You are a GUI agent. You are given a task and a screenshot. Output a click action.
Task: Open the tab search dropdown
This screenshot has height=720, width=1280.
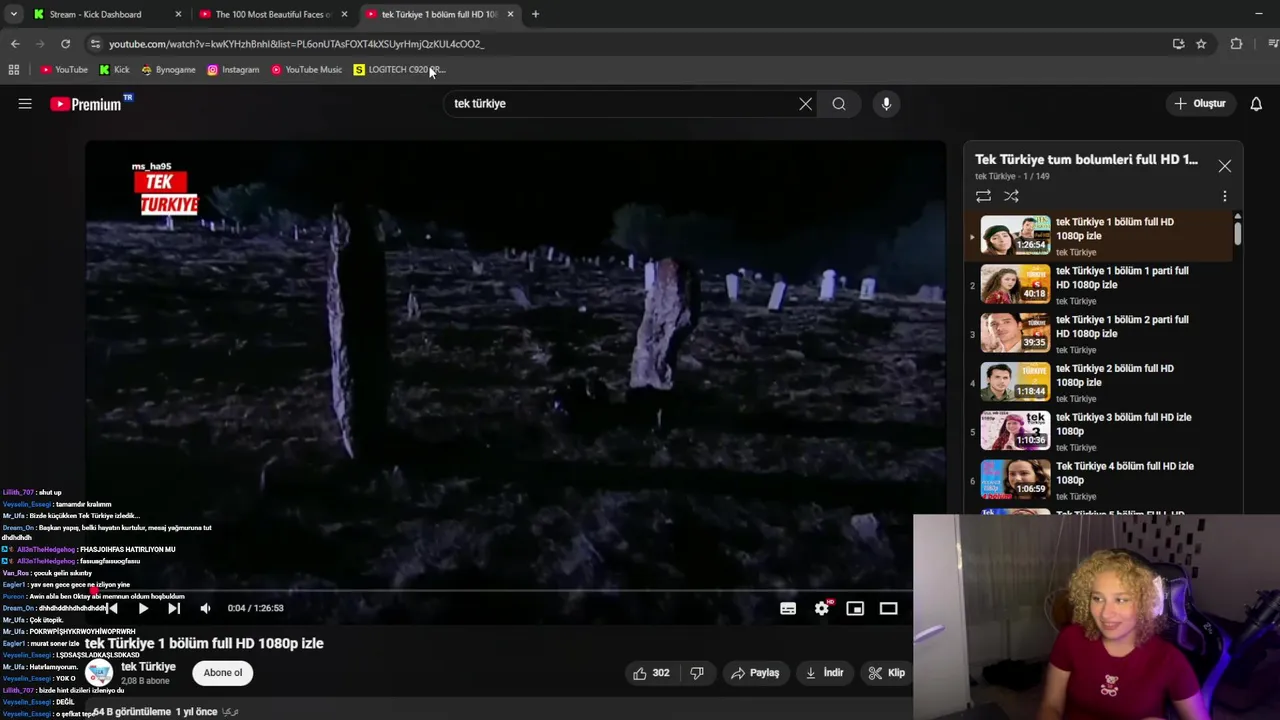click(x=13, y=14)
